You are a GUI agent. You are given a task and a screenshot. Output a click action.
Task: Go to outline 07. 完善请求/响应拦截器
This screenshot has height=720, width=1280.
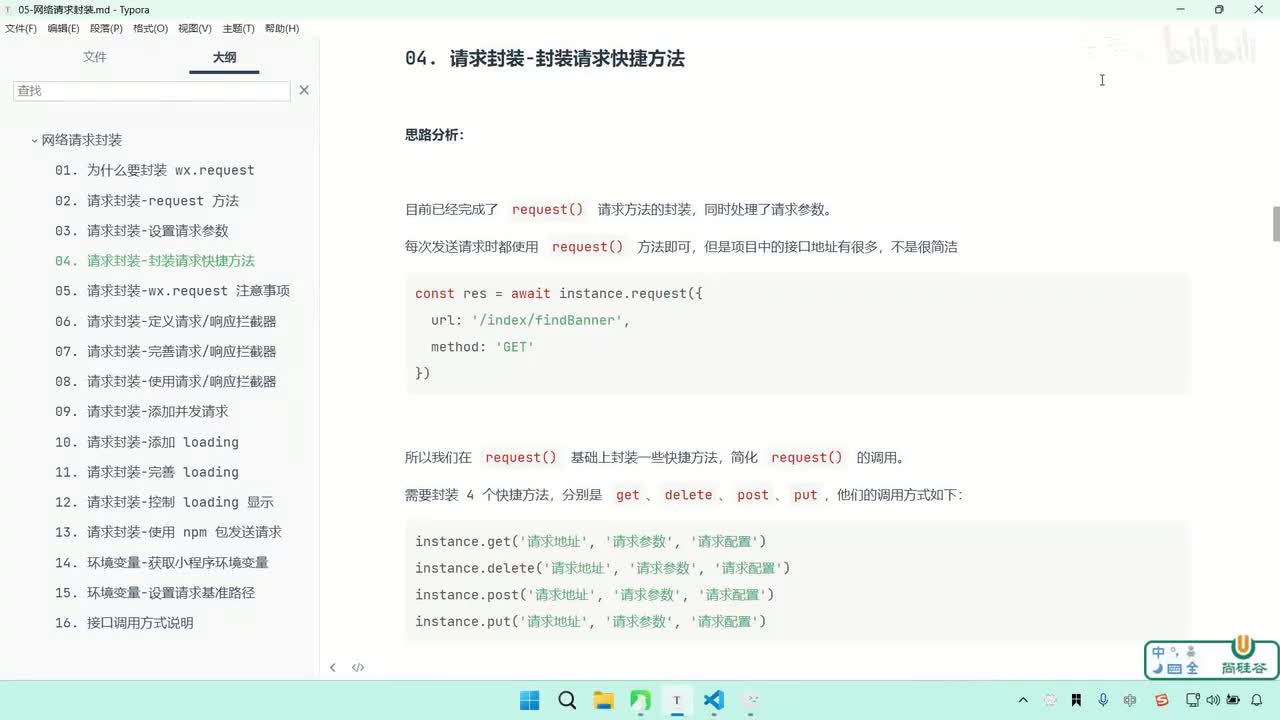tap(166, 351)
